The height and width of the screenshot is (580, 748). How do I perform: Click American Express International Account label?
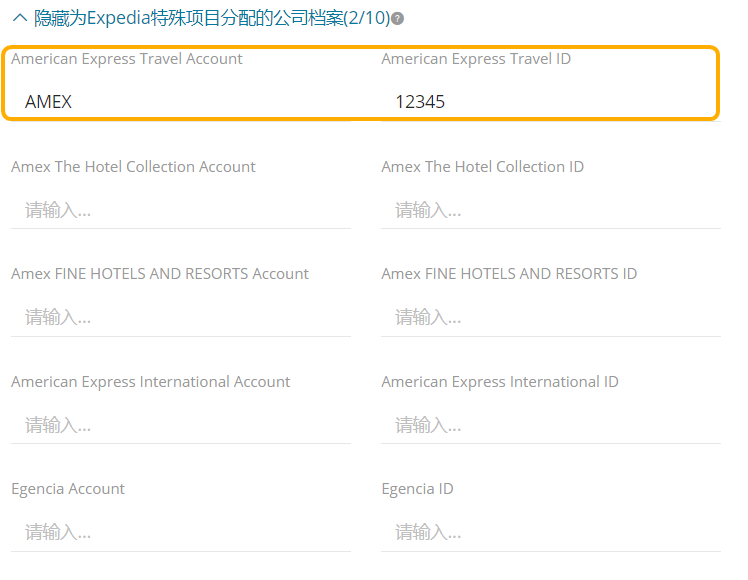(151, 382)
